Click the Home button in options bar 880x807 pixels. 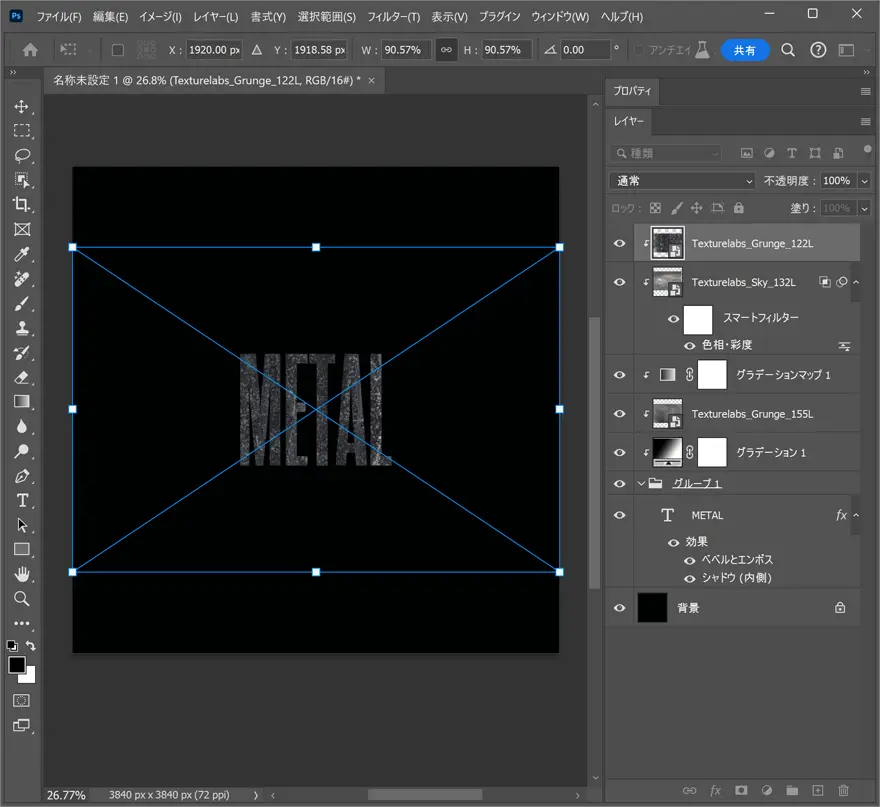30,50
